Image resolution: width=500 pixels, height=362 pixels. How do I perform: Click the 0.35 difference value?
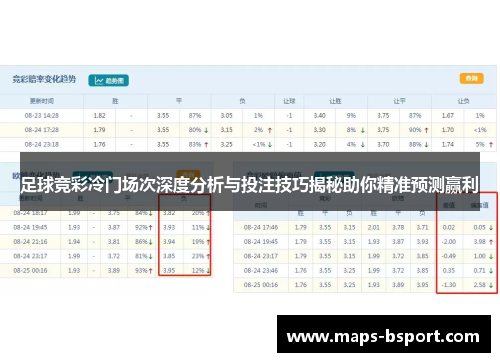click(x=448, y=270)
